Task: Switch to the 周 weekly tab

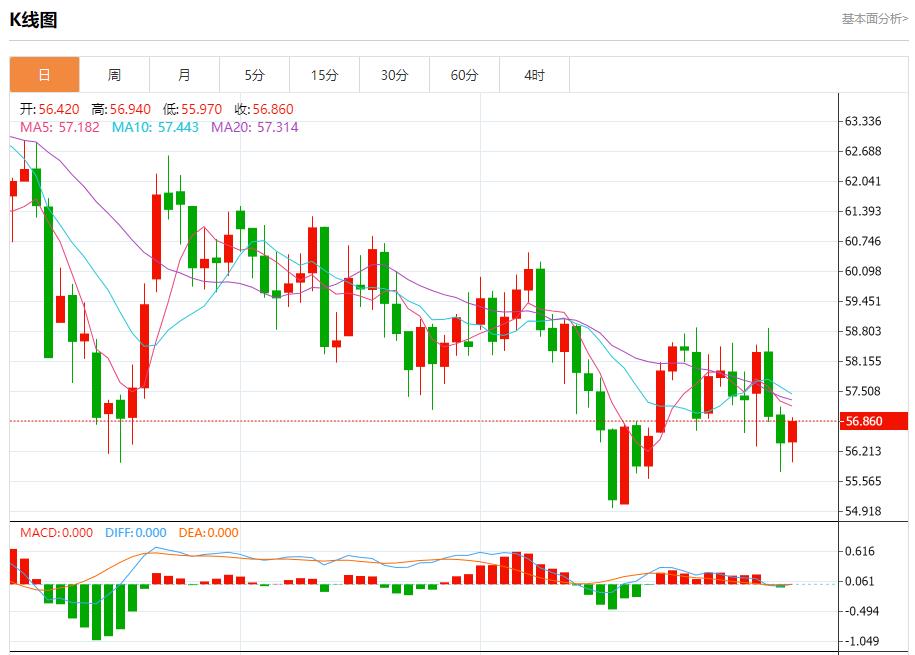Action: pos(114,75)
